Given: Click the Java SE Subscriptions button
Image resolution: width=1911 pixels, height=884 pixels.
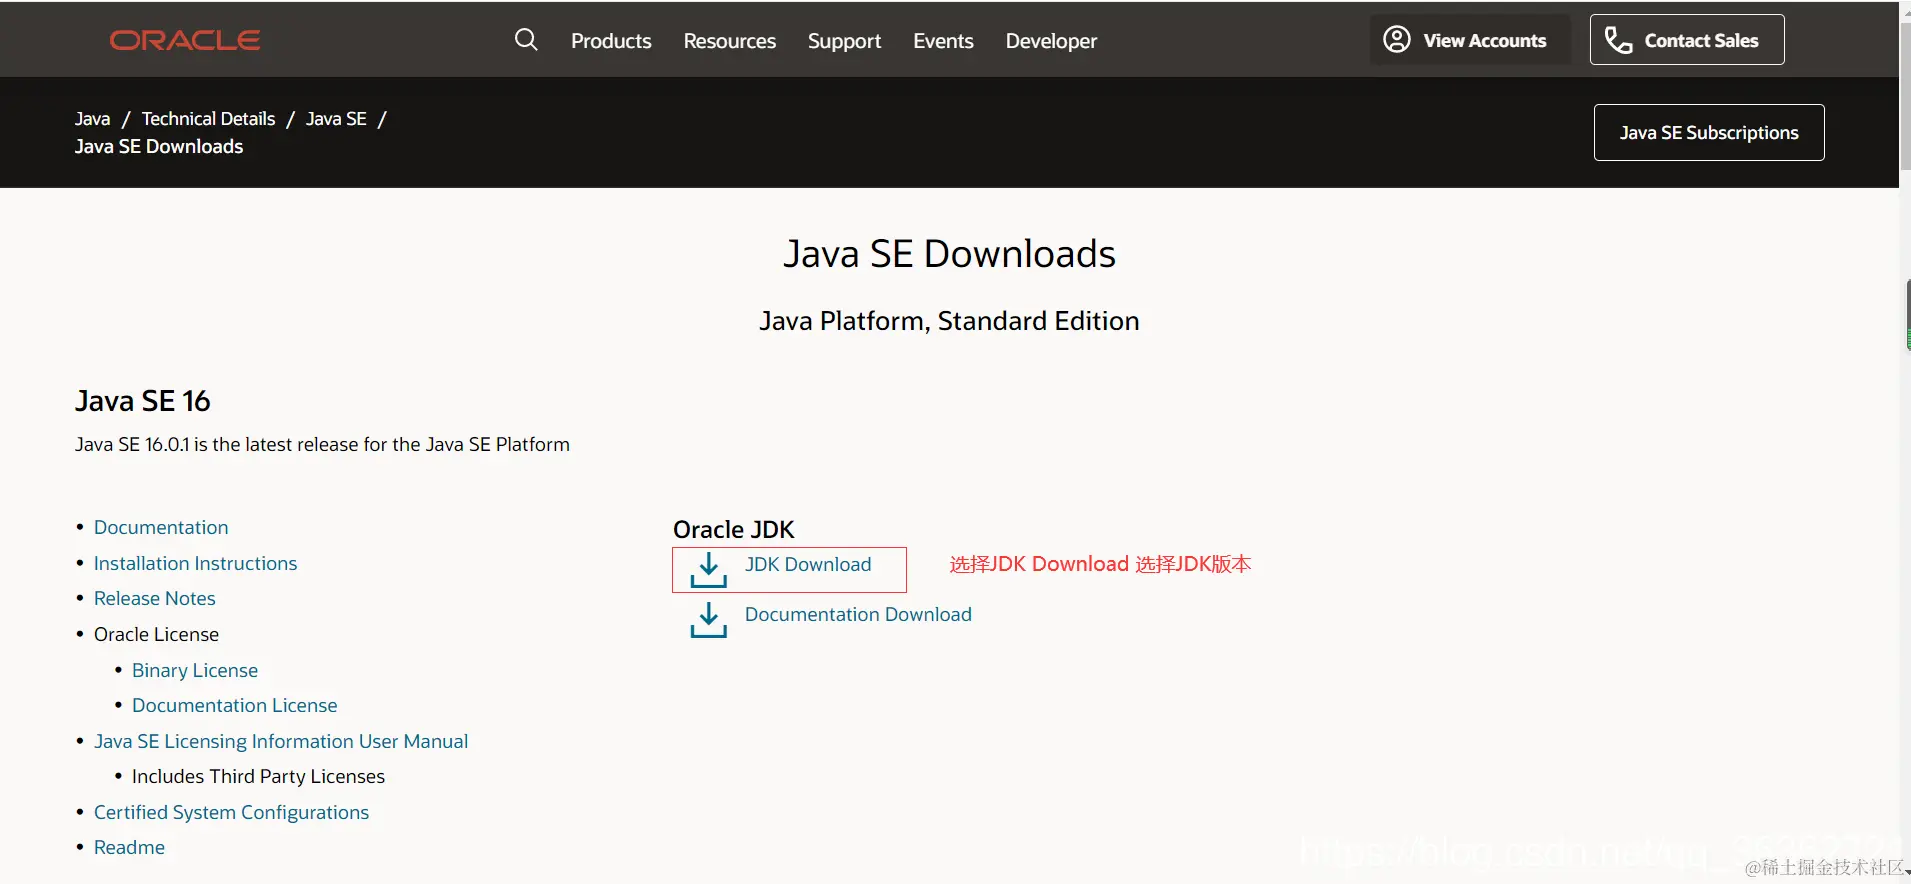Looking at the screenshot, I should [1709, 133].
